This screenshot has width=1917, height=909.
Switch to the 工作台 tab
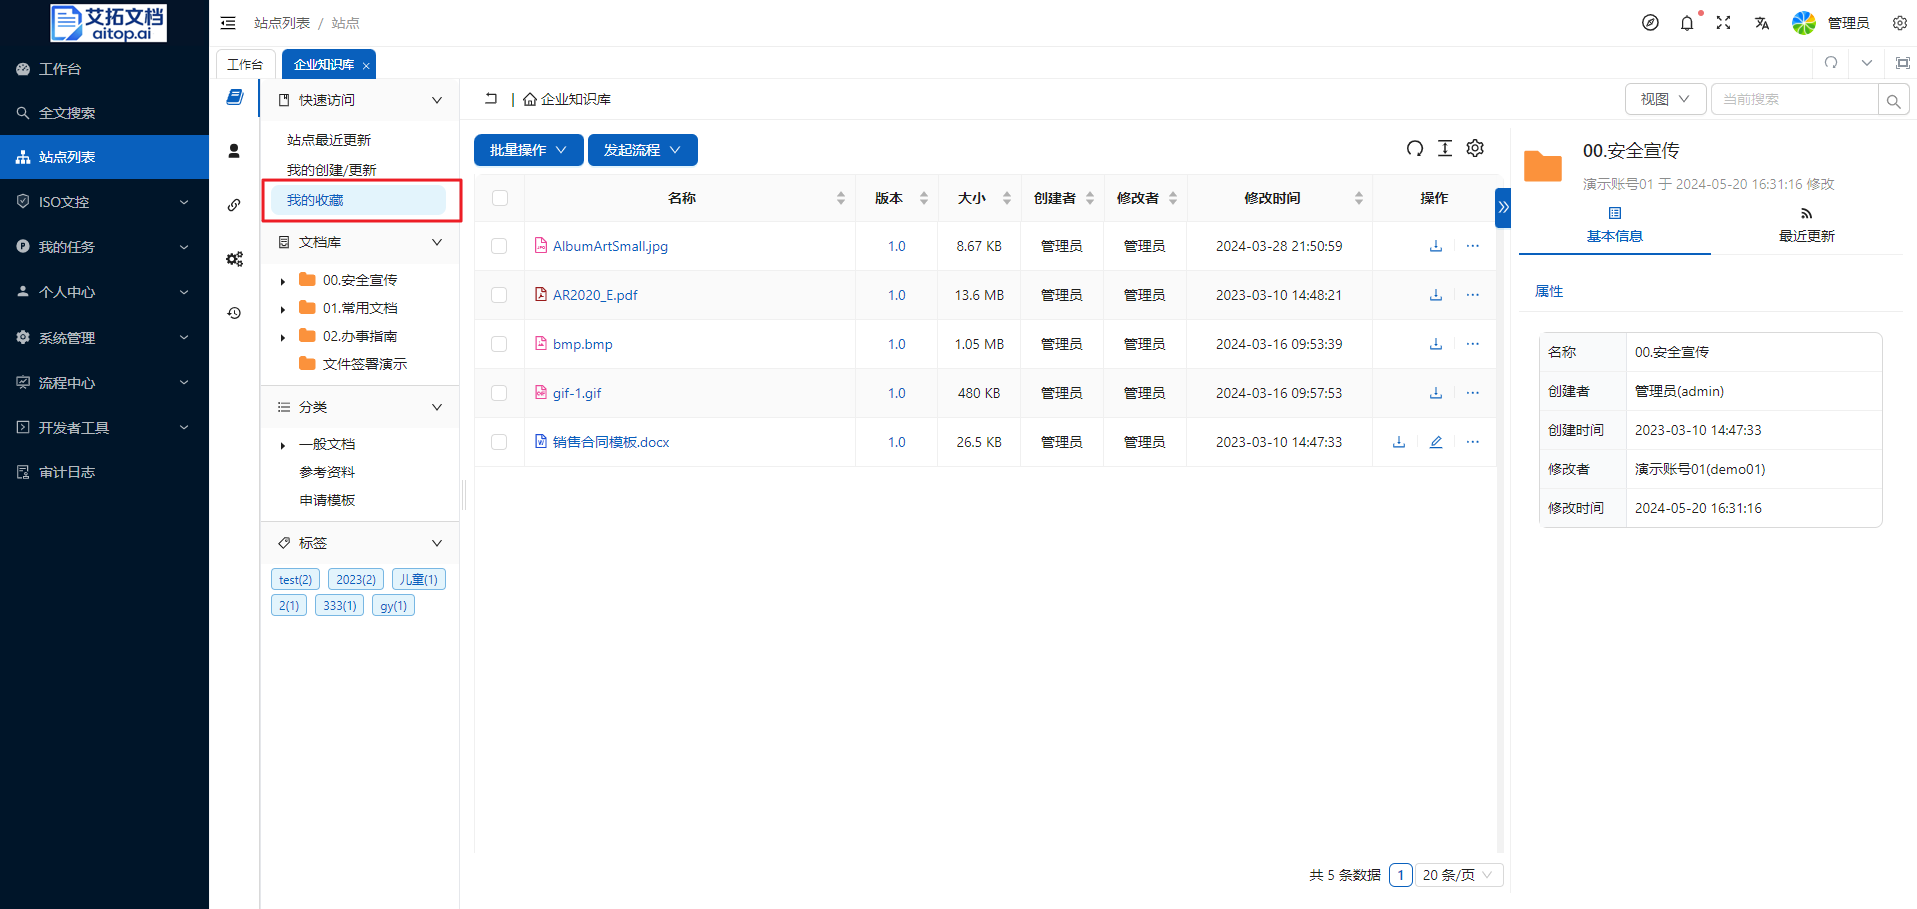coord(245,65)
